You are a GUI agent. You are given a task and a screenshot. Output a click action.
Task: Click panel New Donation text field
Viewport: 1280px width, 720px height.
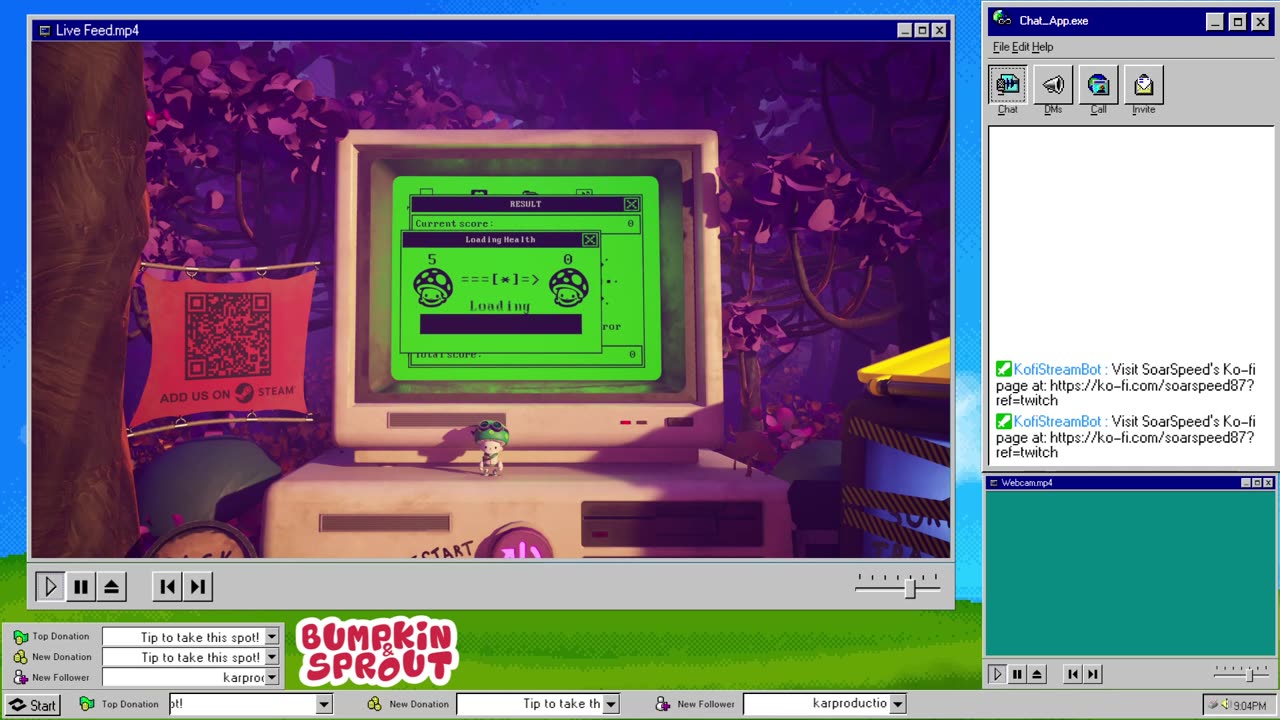pyautogui.click(x=183, y=657)
